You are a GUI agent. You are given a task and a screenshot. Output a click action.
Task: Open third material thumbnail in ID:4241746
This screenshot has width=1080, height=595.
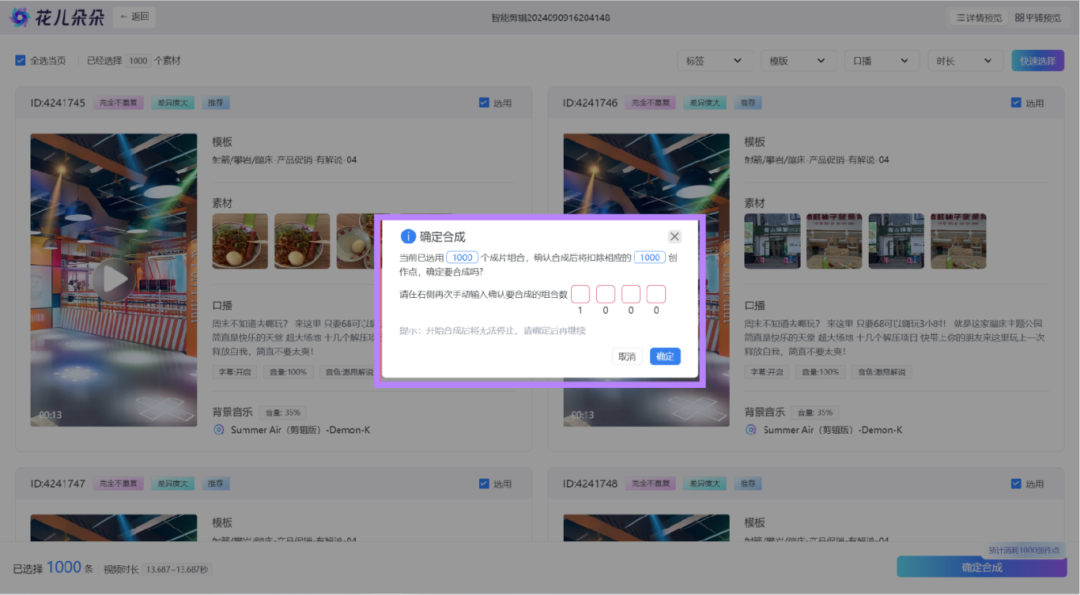pos(896,241)
